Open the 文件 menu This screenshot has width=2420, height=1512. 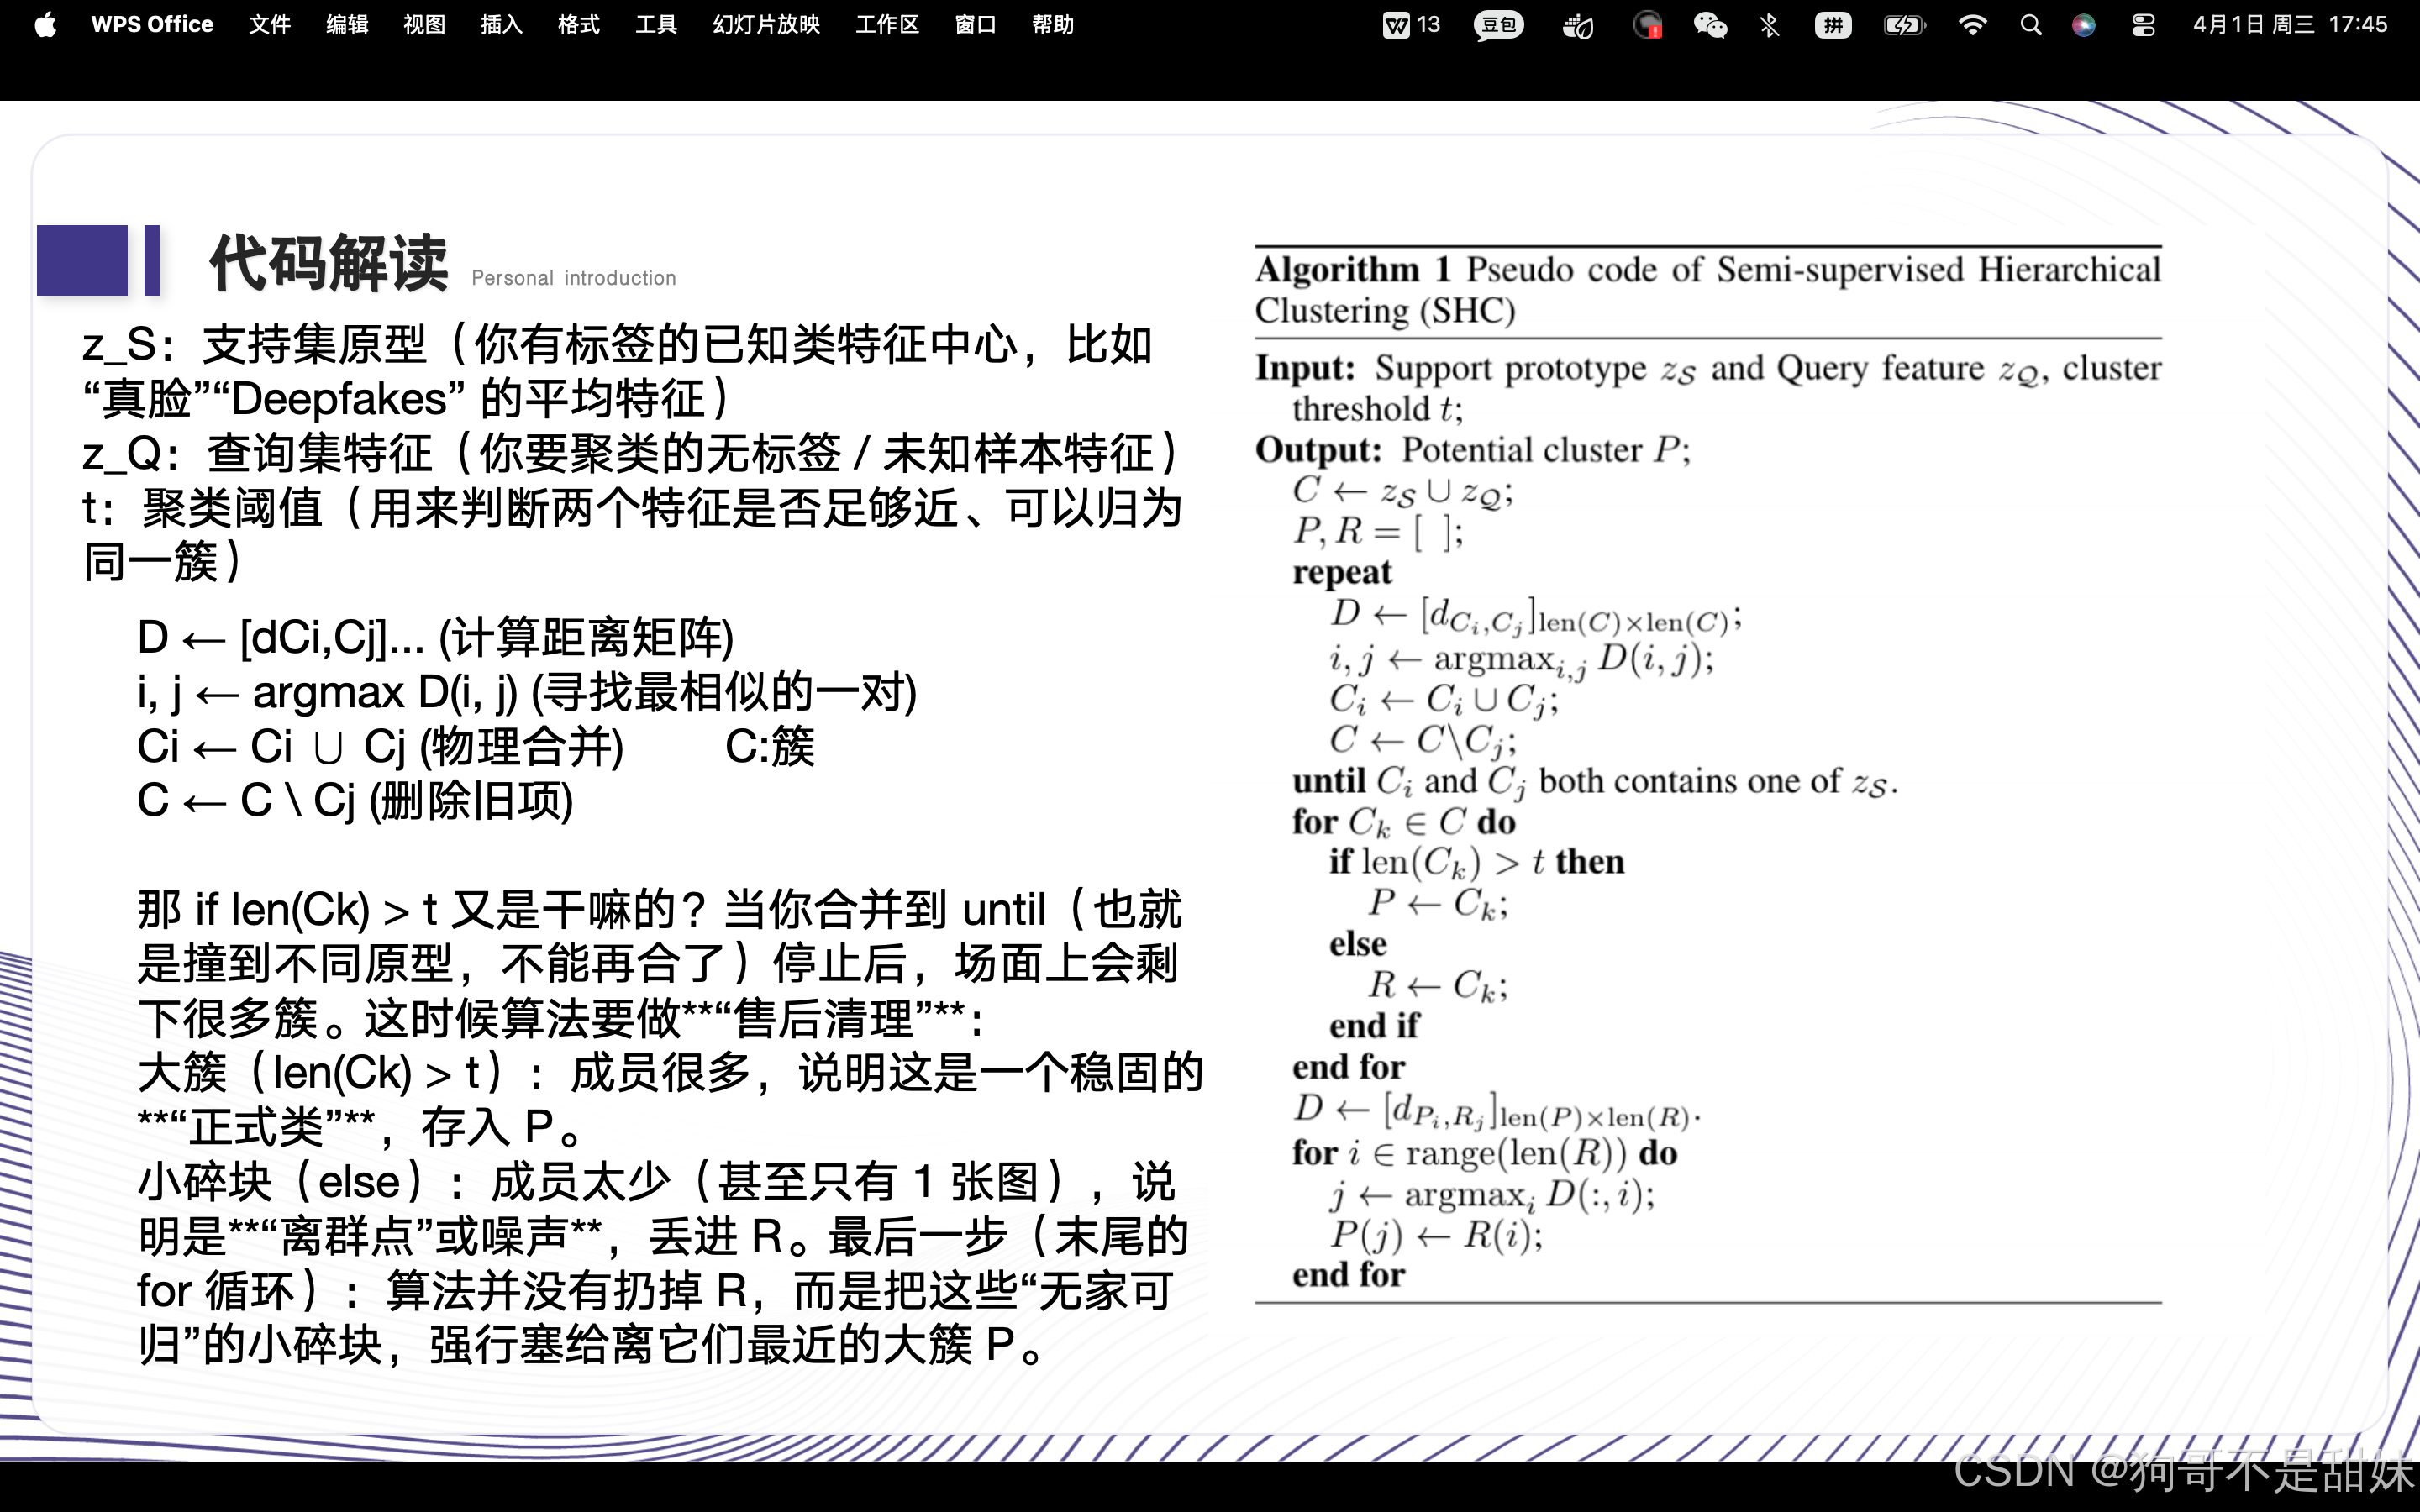pyautogui.click(x=269, y=25)
